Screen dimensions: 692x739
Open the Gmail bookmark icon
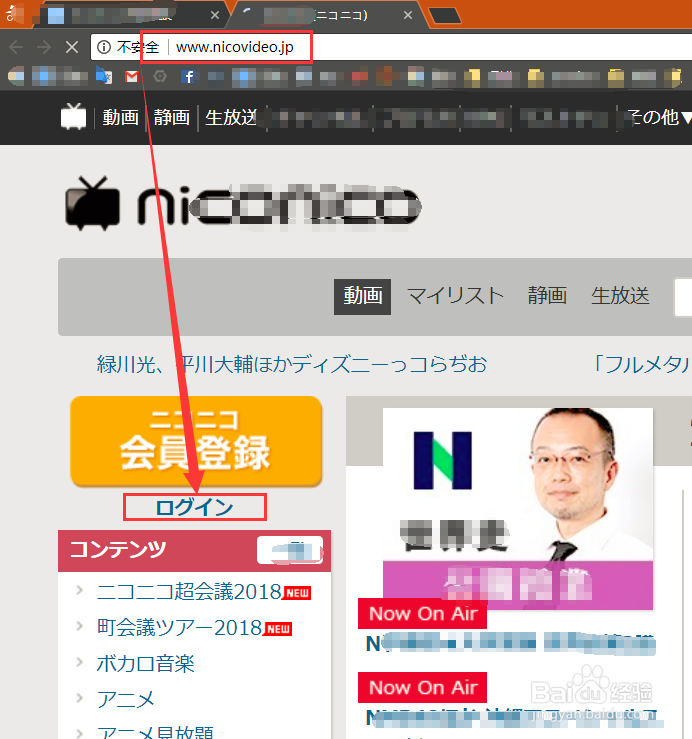coord(132,76)
